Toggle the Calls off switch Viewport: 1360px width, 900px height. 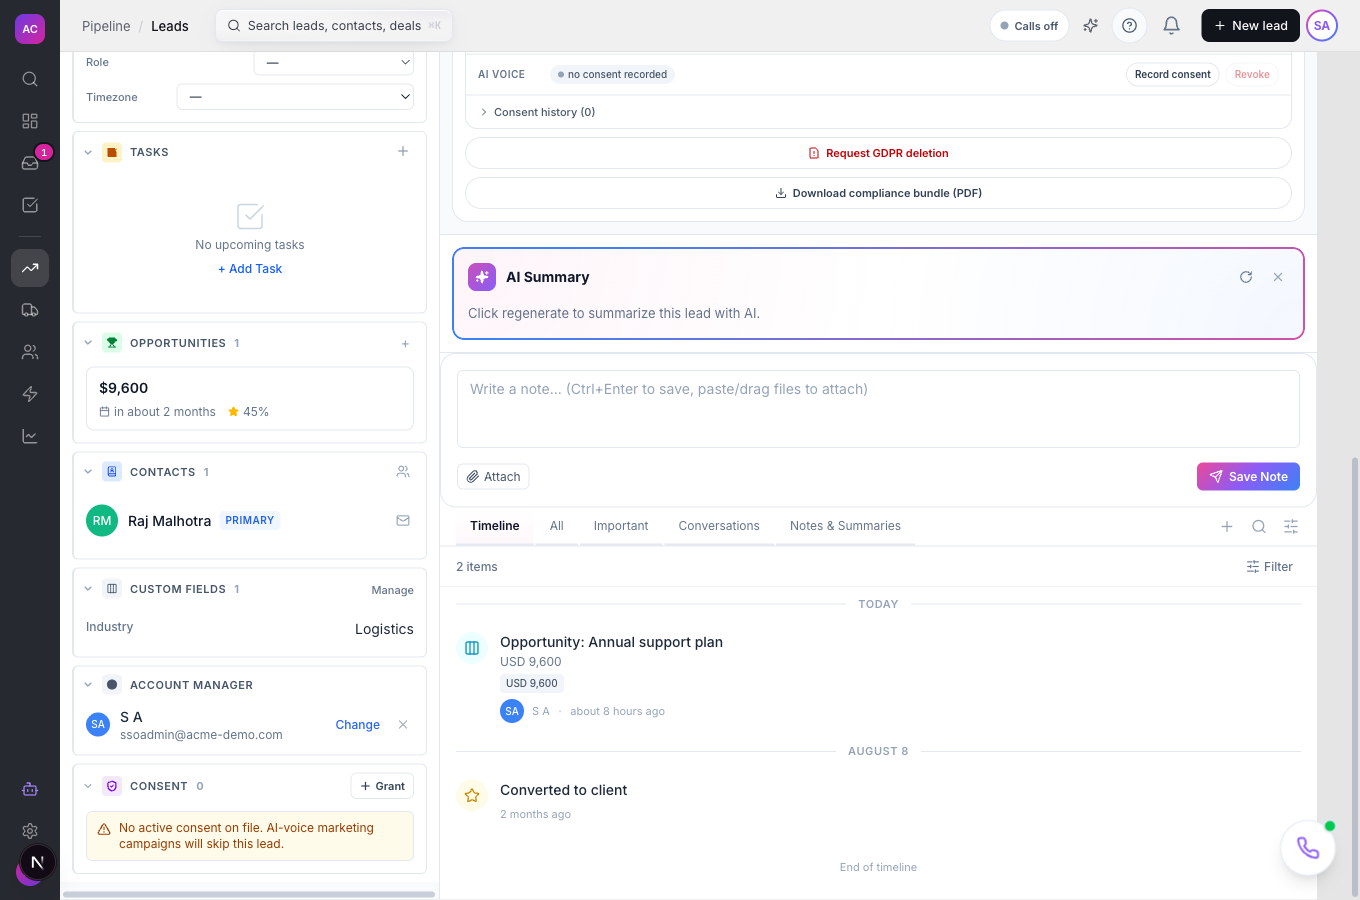[x=1029, y=26]
